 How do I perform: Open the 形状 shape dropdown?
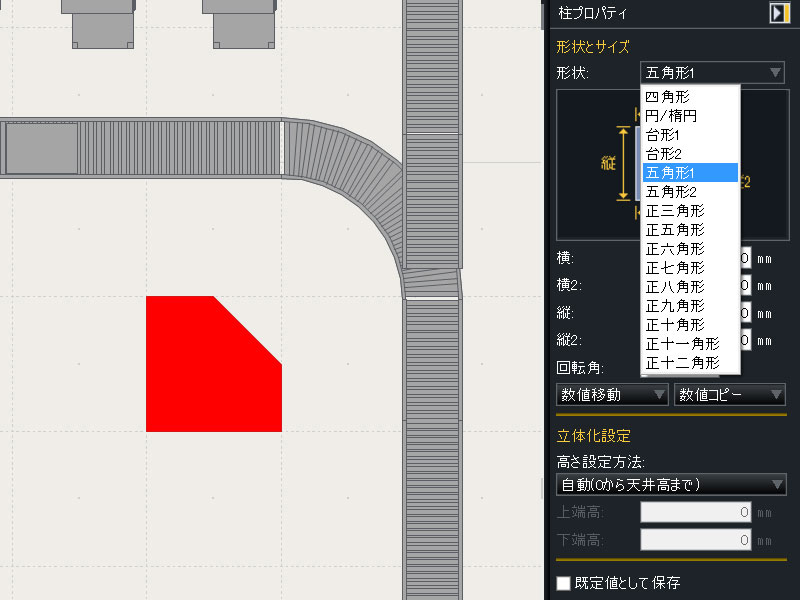pyautogui.click(x=712, y=73)
